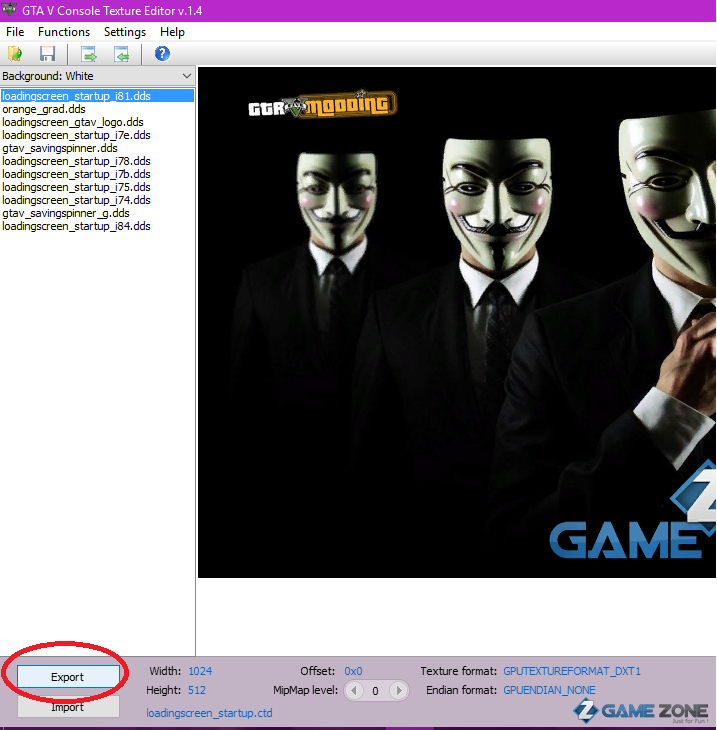This screenshot has height=730, width=717.
Task: Click the open file folder toolbar icon
Action: [x=15, y=54]
